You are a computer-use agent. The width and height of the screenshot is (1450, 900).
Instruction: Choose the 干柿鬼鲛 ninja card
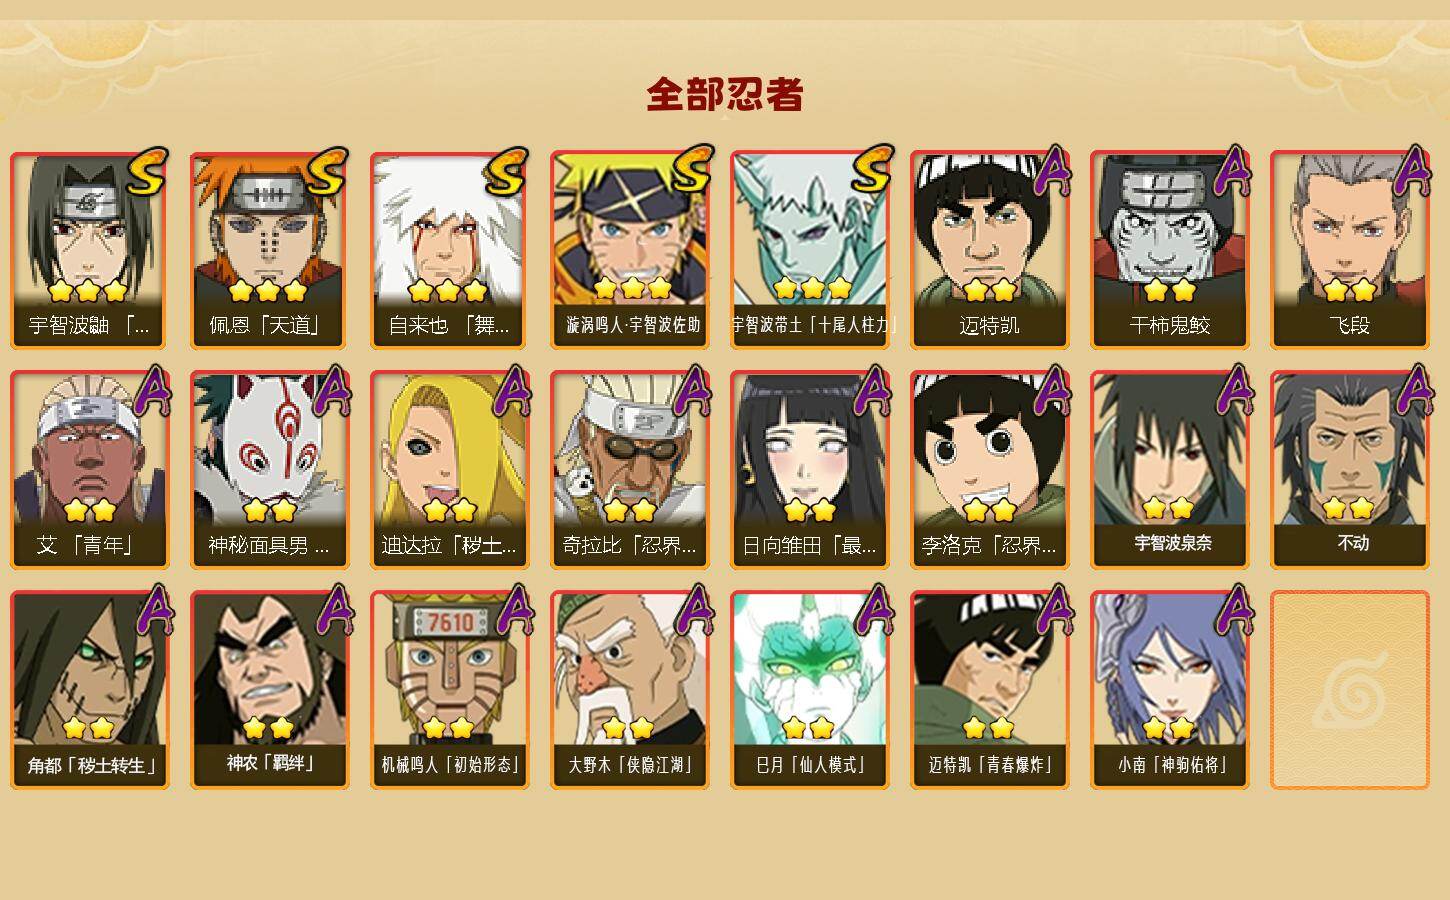pos(1169,250)
